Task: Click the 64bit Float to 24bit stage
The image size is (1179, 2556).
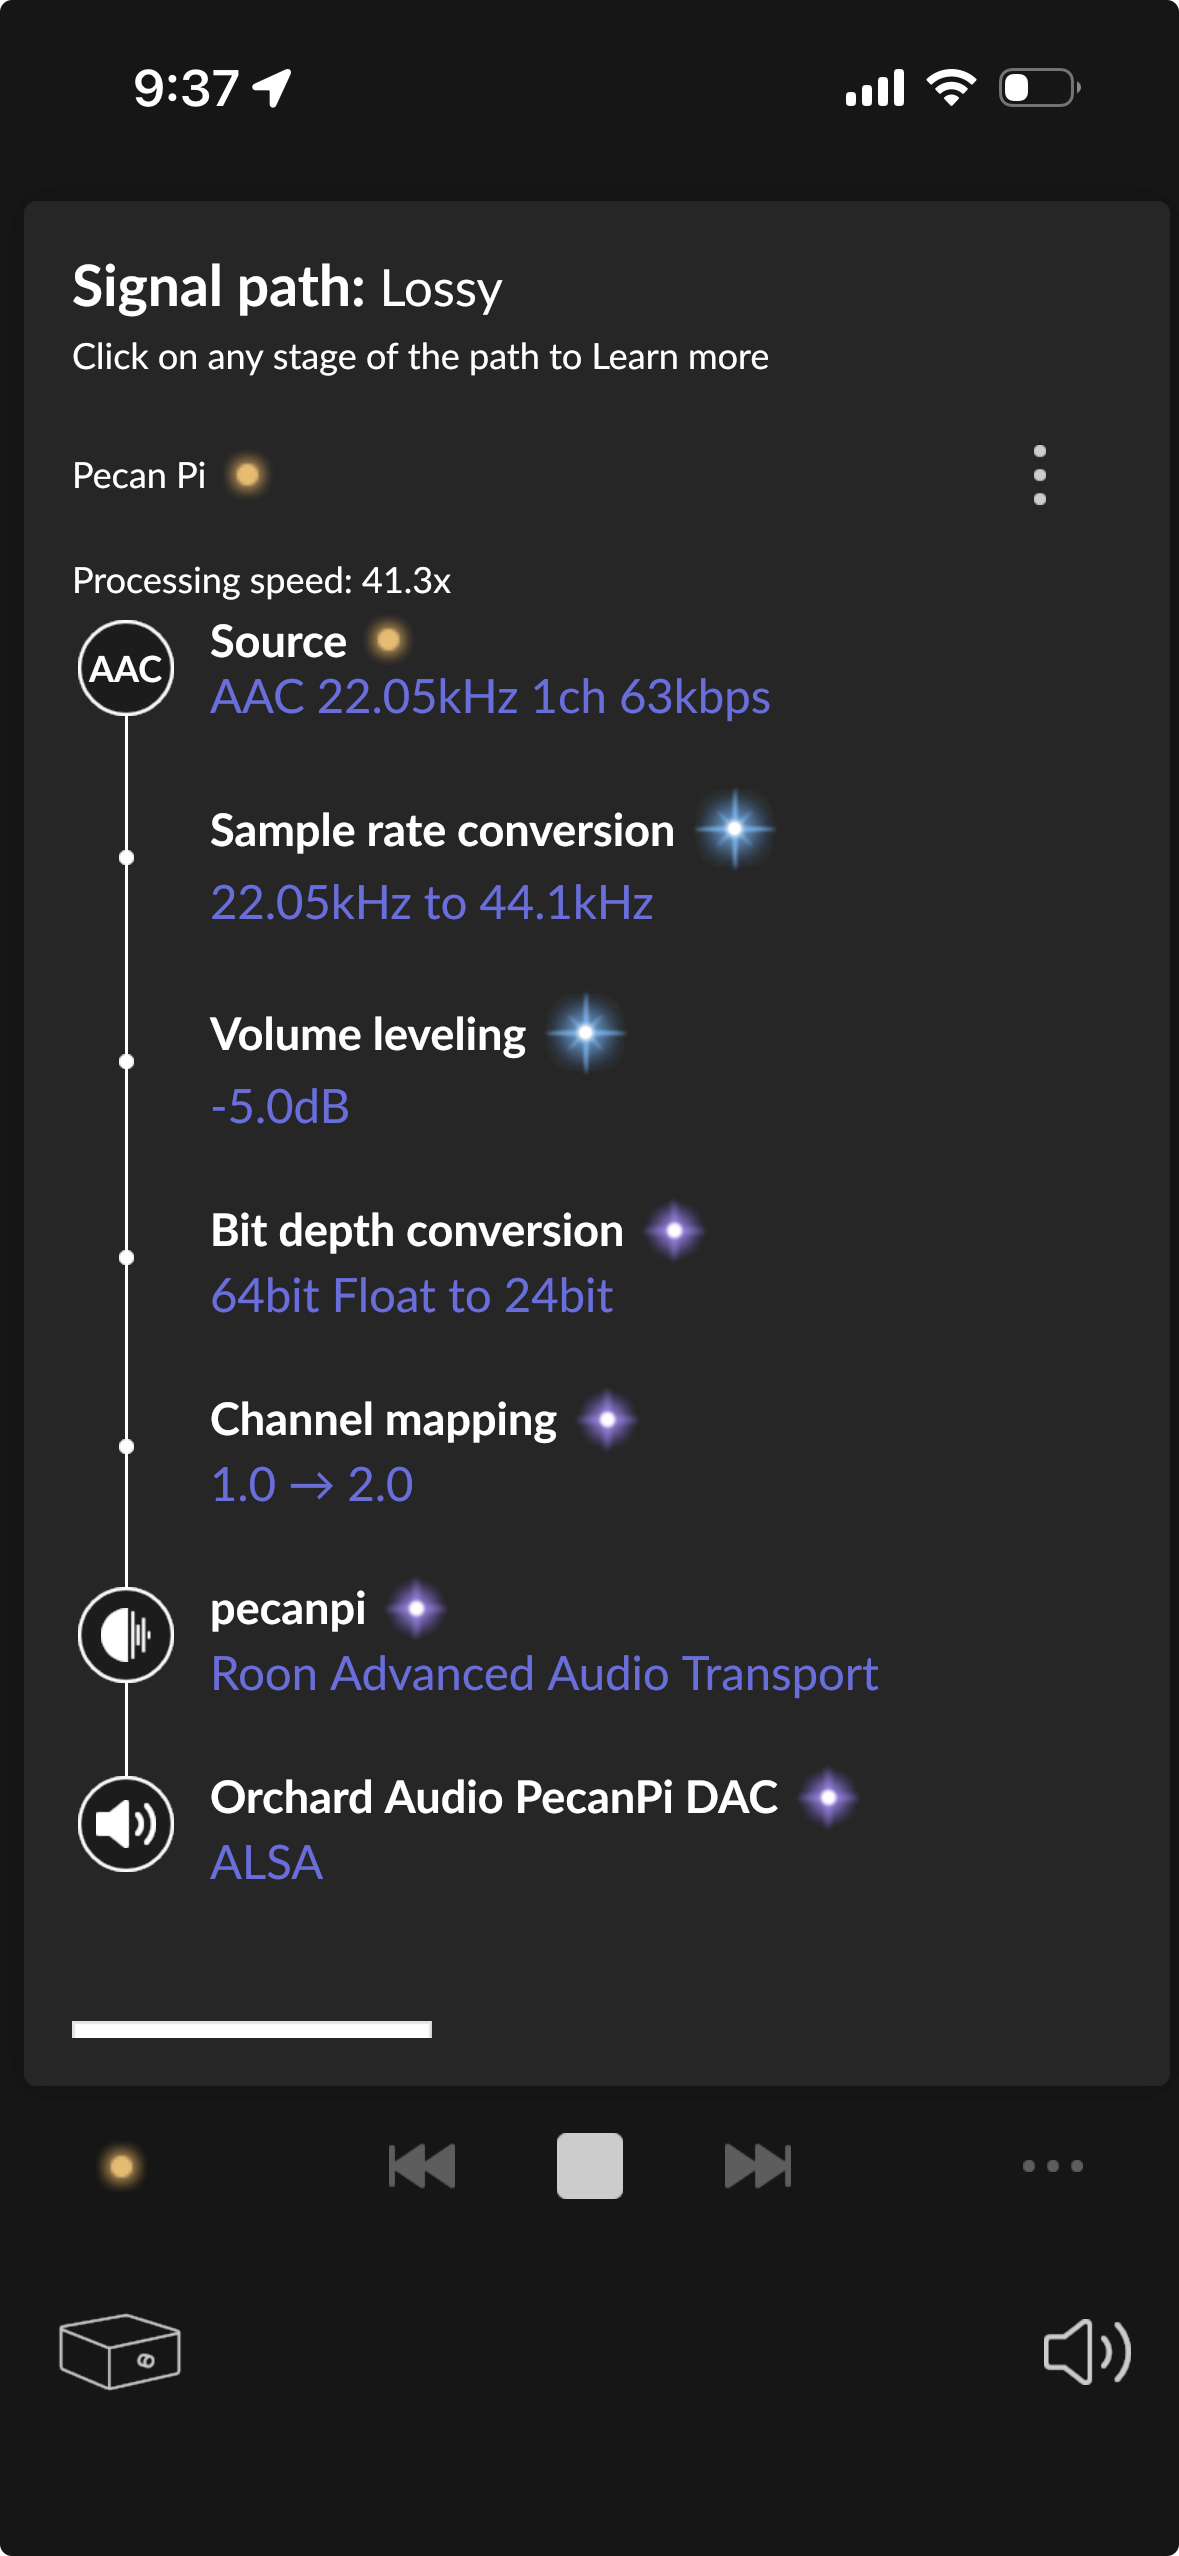Action: (411, 1296)
